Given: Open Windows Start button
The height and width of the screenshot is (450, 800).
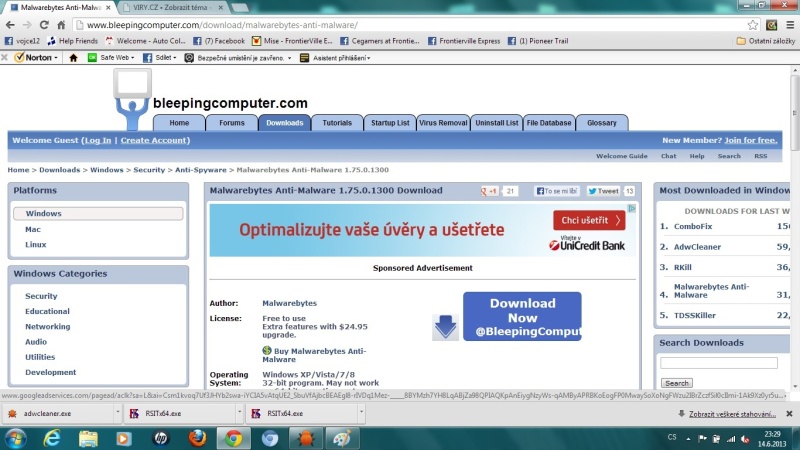Looking at the screenshot, I should (15, 438).
